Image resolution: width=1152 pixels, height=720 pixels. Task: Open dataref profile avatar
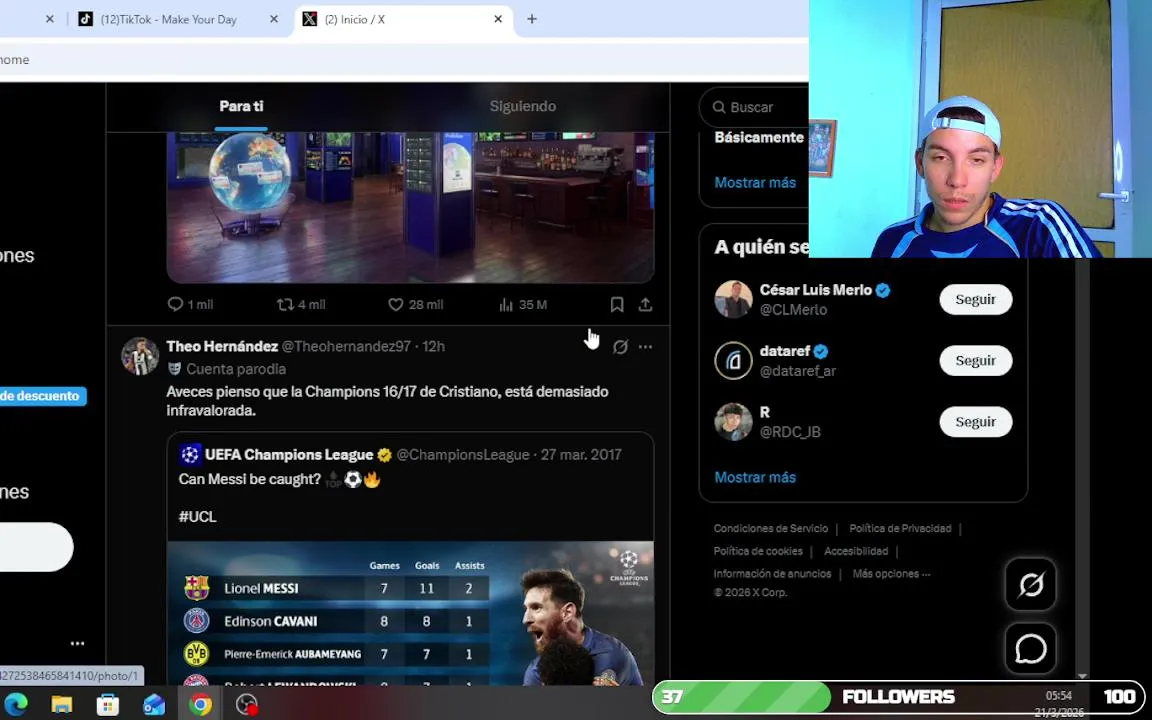733,360
